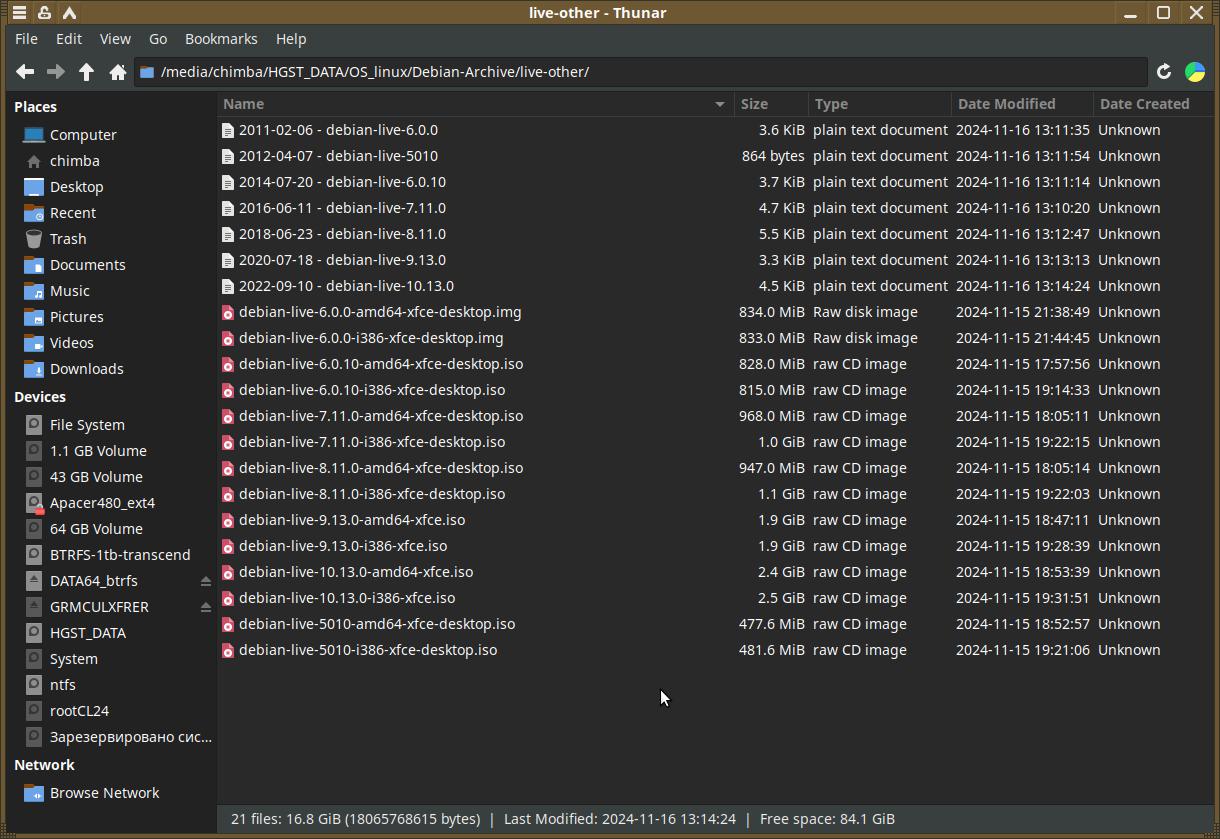This screenshot has height=839, width=1220.
Task: Click the folder icon in the location bar
Action: [147, 72]
